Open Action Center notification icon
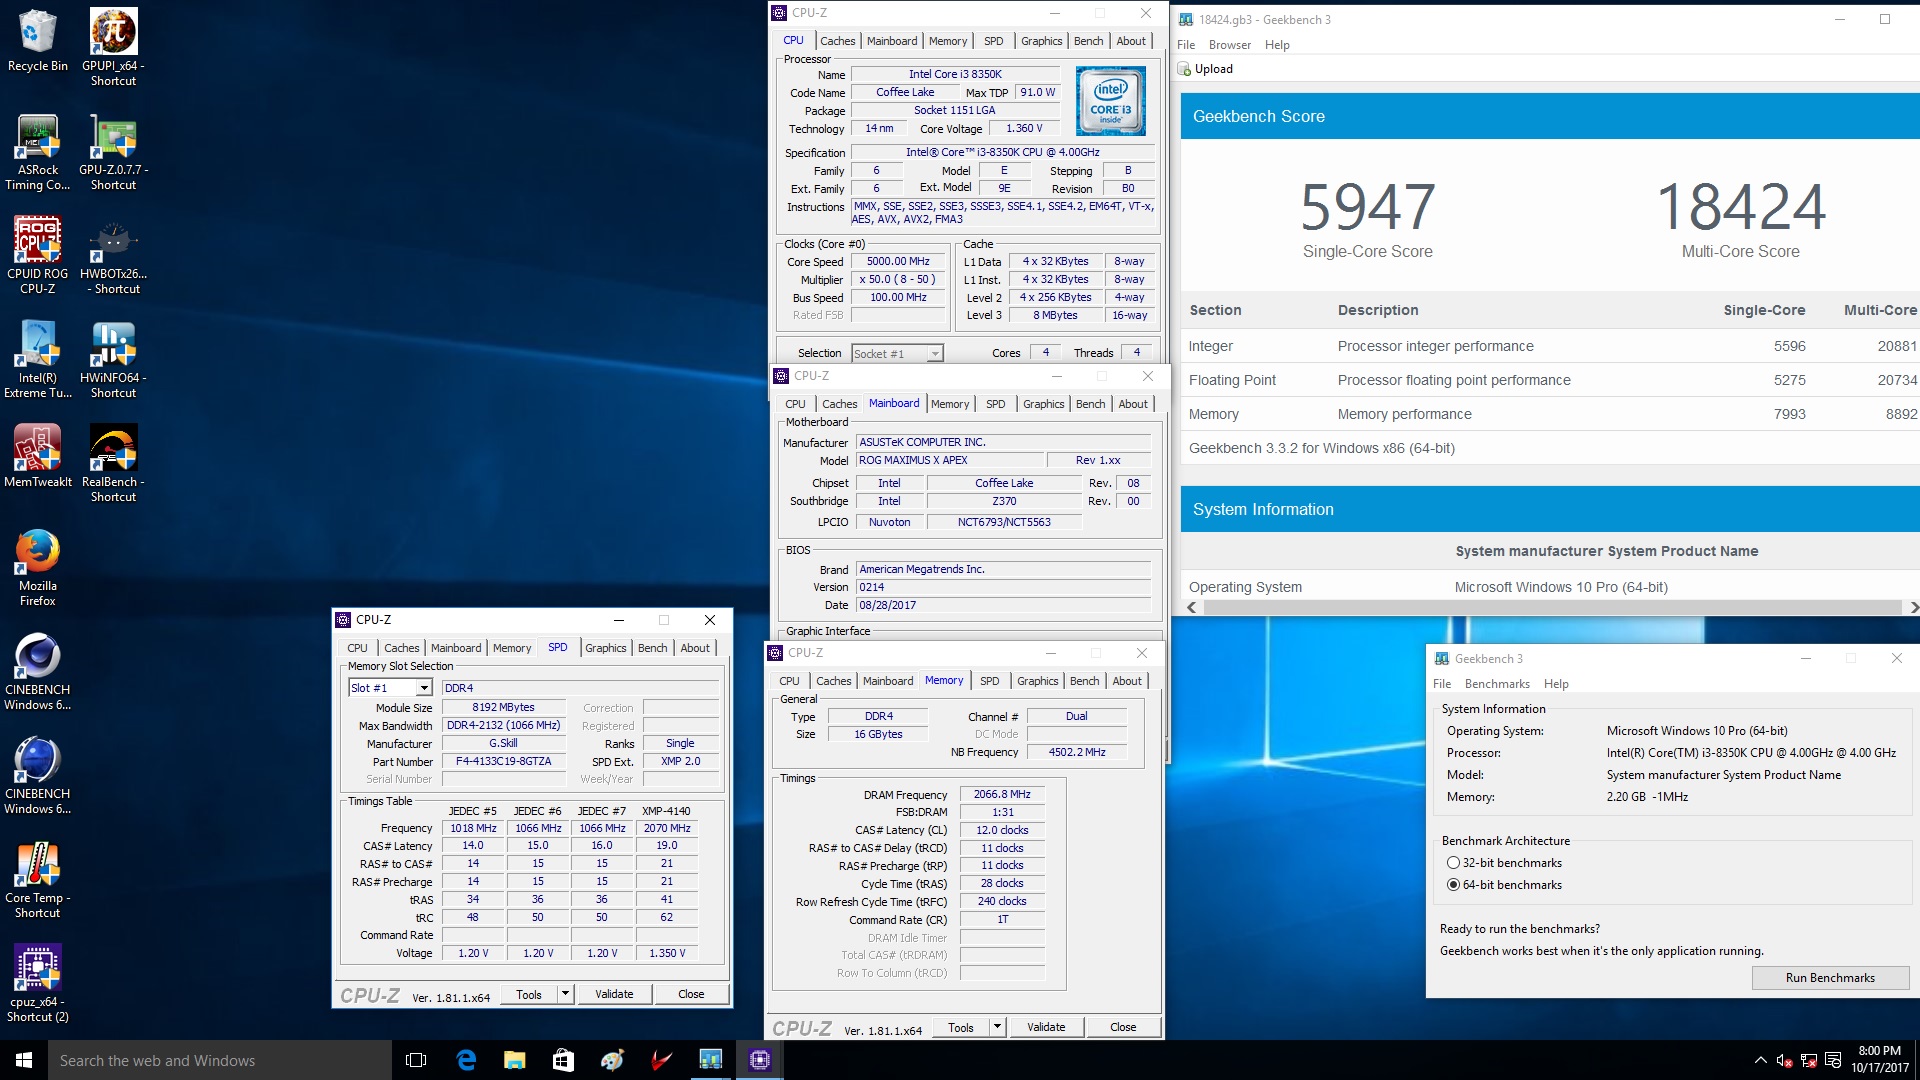 coord(1833,1060)
